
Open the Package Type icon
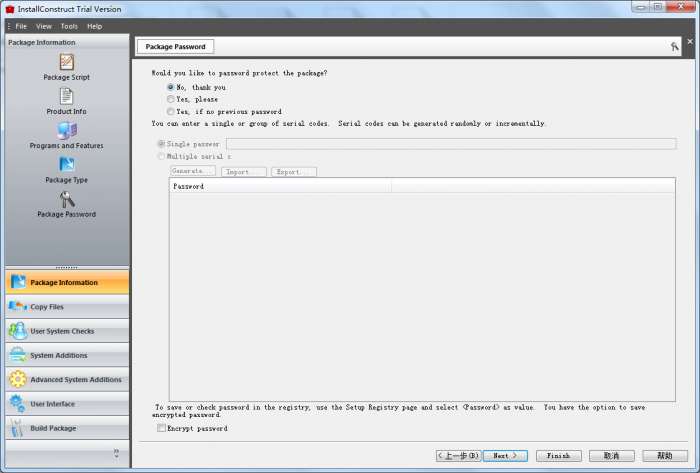(x=67, y=165)
